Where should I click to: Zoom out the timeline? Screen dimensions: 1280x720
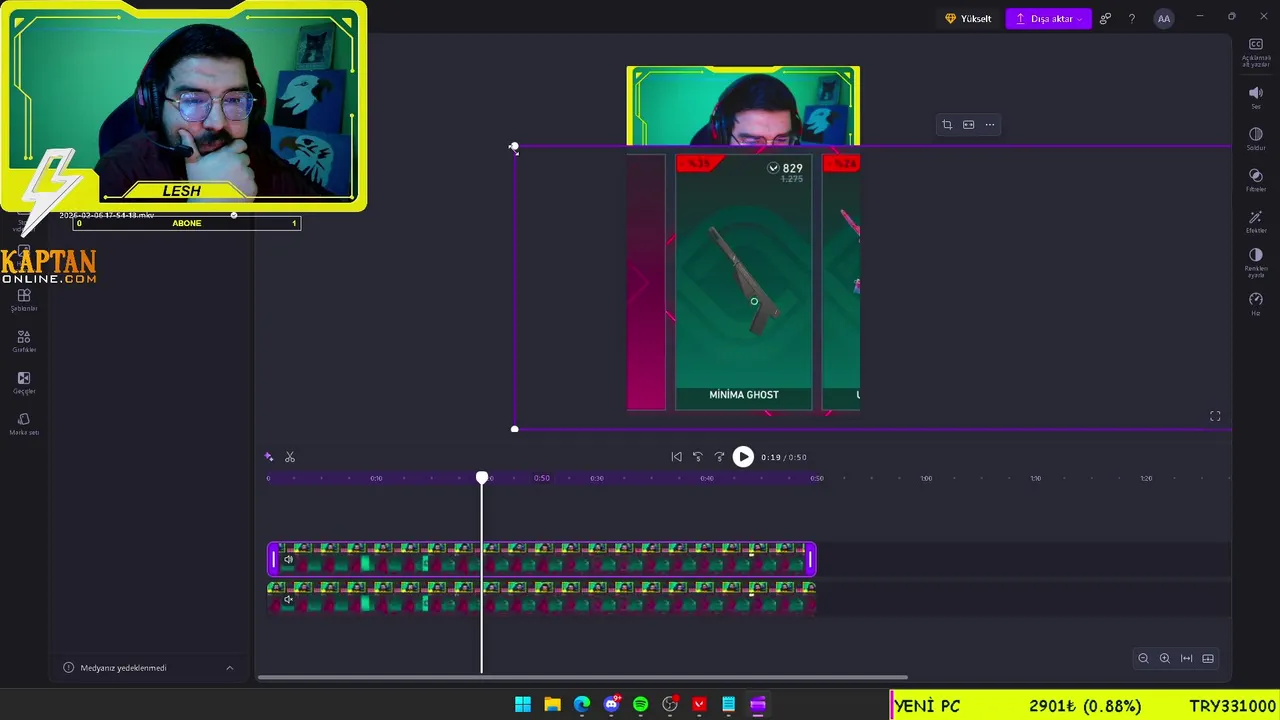[1143, 658]
